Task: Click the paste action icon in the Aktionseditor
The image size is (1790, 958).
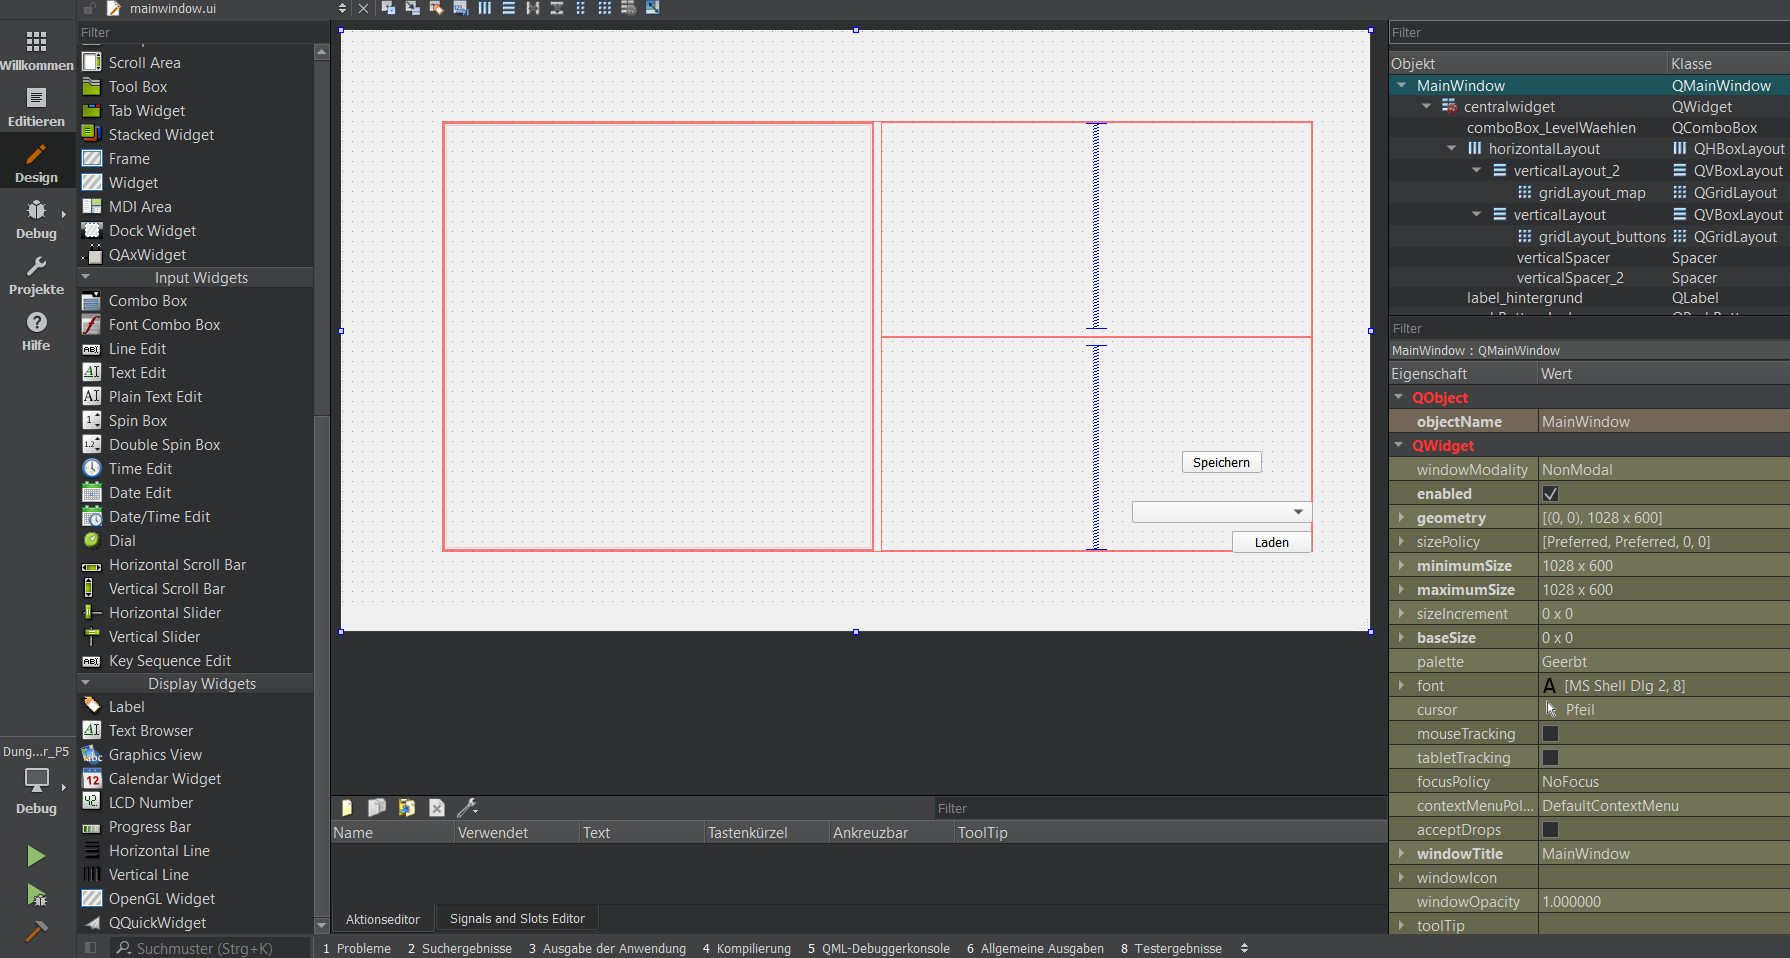Action: point(406,807)
